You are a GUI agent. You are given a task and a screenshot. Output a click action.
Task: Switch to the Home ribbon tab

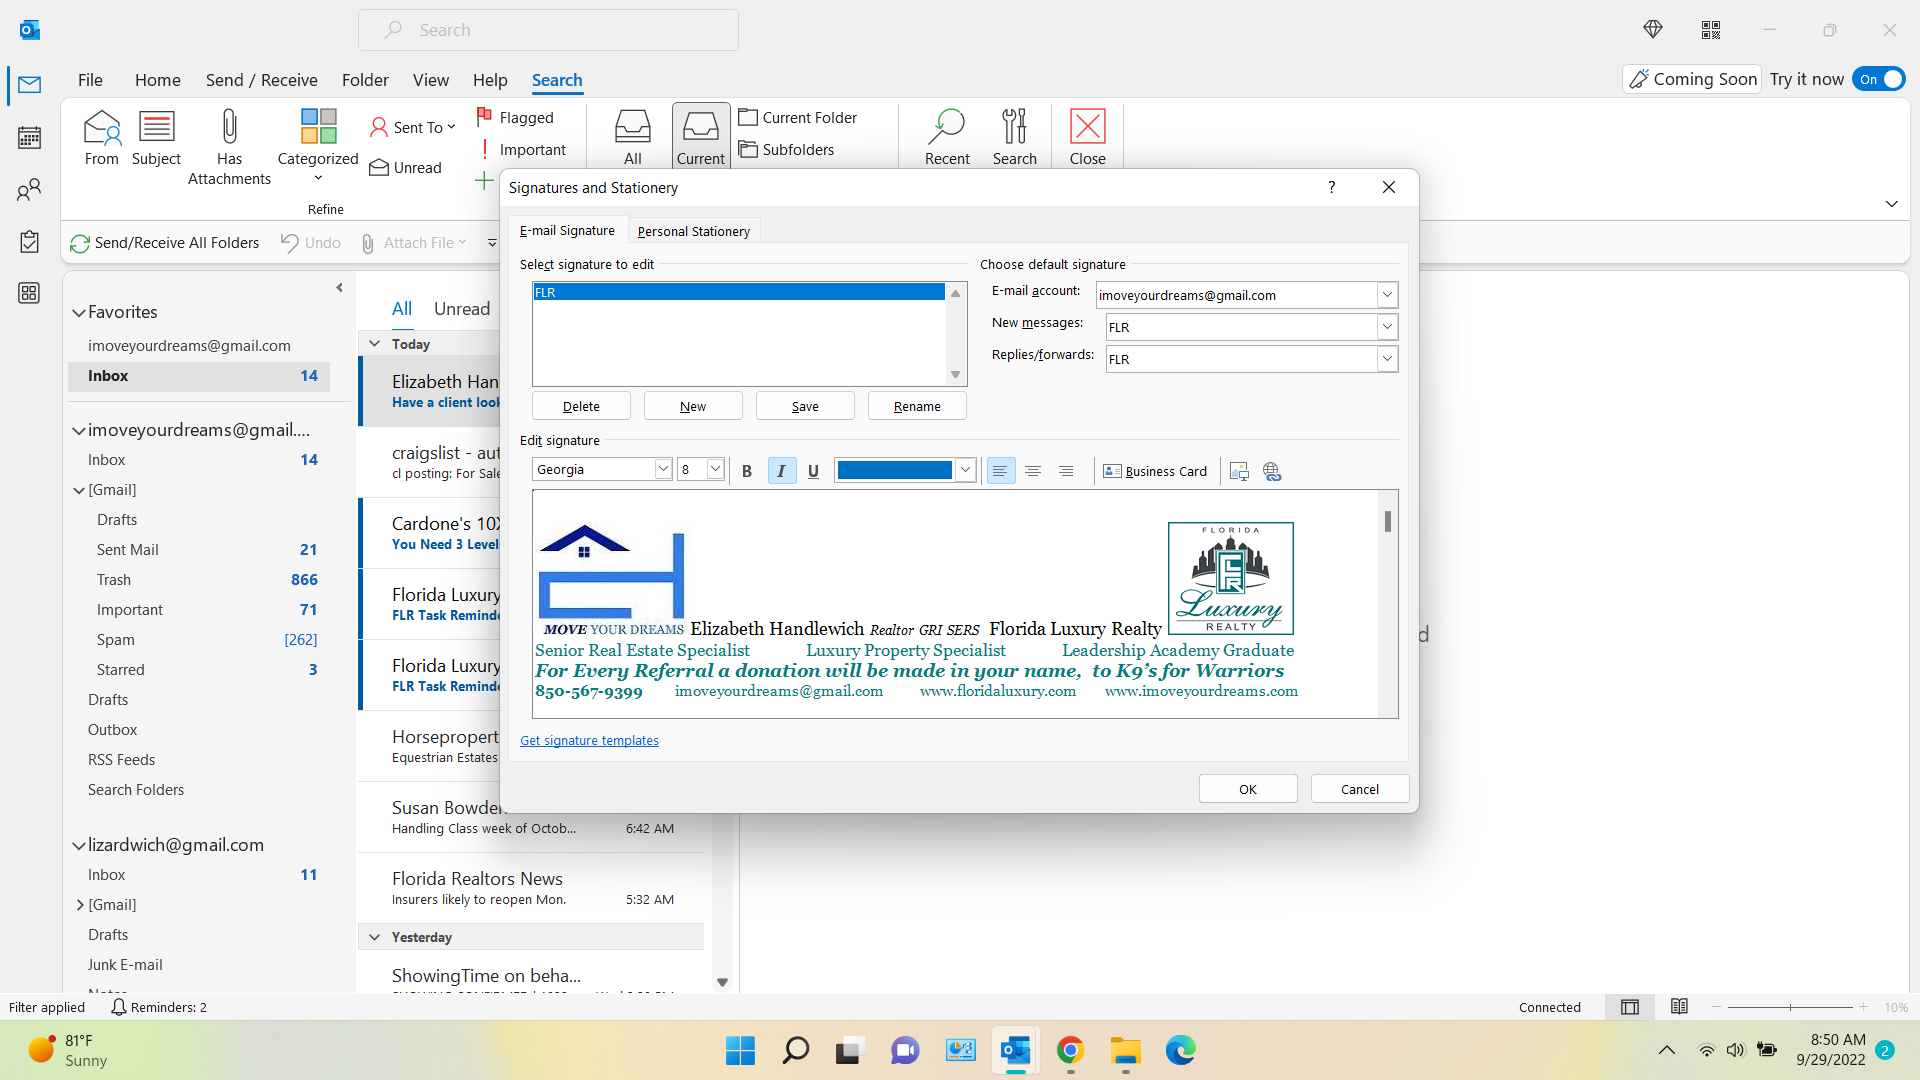[x=158, y=80]
